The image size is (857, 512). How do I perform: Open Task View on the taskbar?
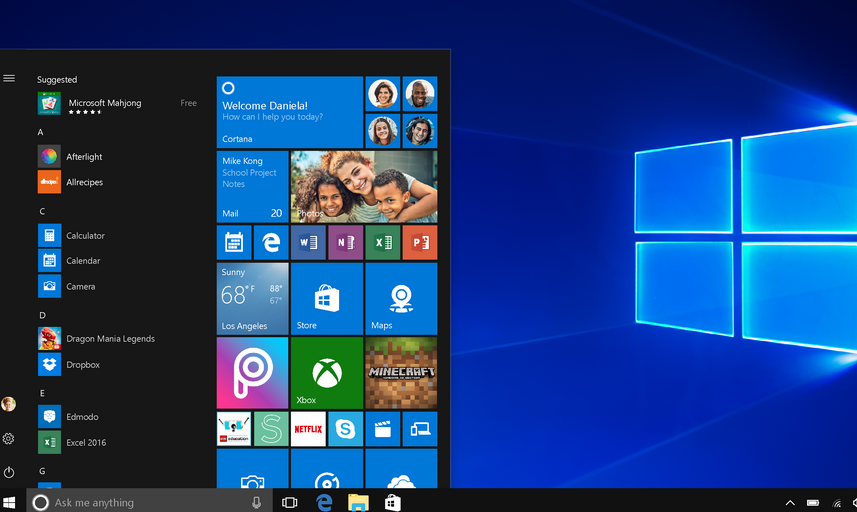coord(290,502)
